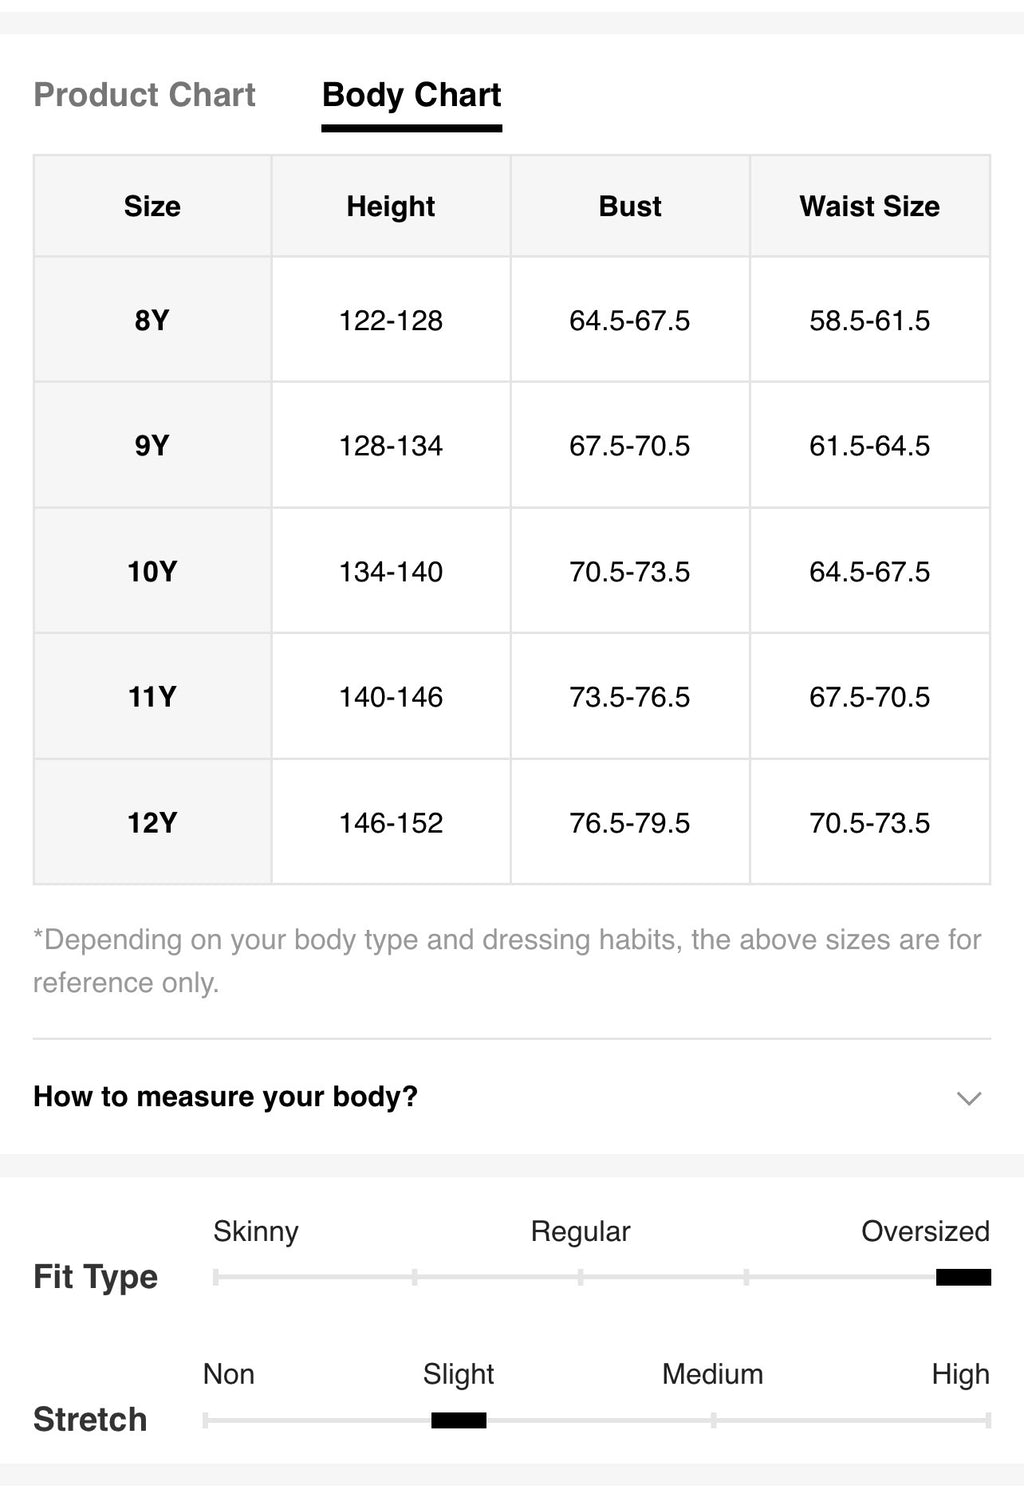Click the Oversized Fit Type slider marker
The width and height of the screenshot is (1024, 1497).
[x=963, y=1277]
